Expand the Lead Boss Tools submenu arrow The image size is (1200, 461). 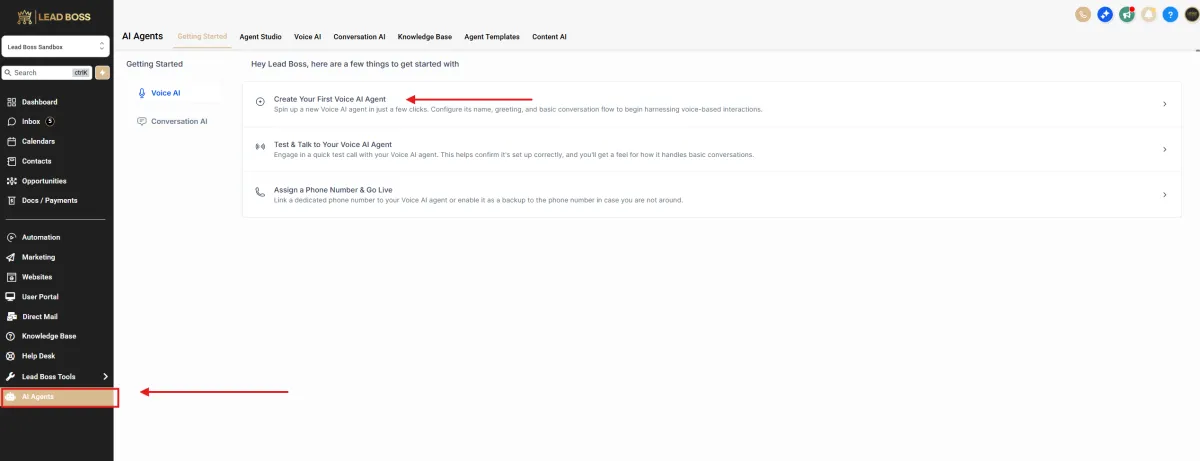click(105, 376)
